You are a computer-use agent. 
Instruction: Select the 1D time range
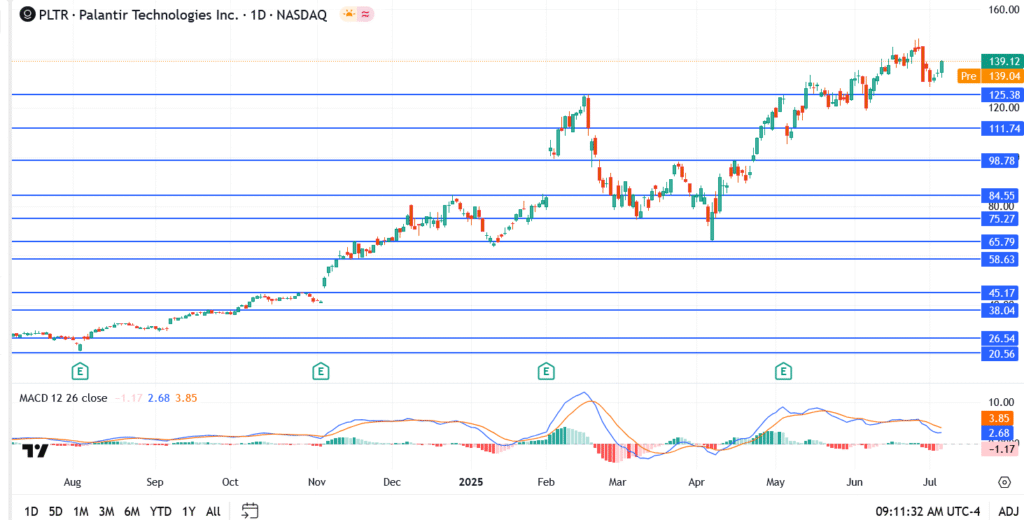tap(32, 511)
